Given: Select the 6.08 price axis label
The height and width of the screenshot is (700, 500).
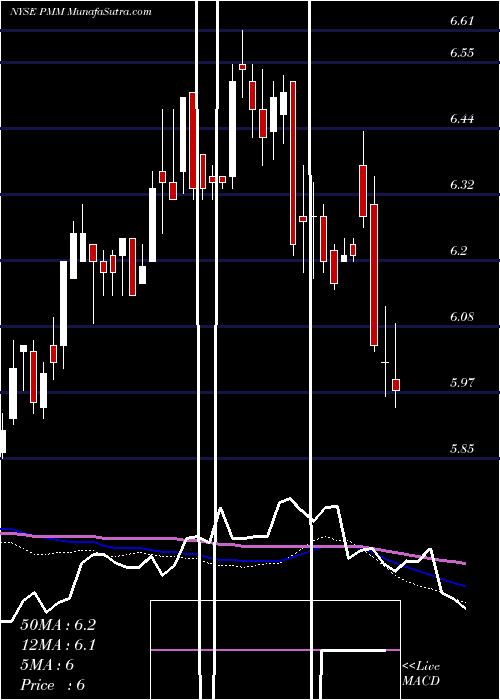Looking at the screenshot, I should tap(462, 317).
